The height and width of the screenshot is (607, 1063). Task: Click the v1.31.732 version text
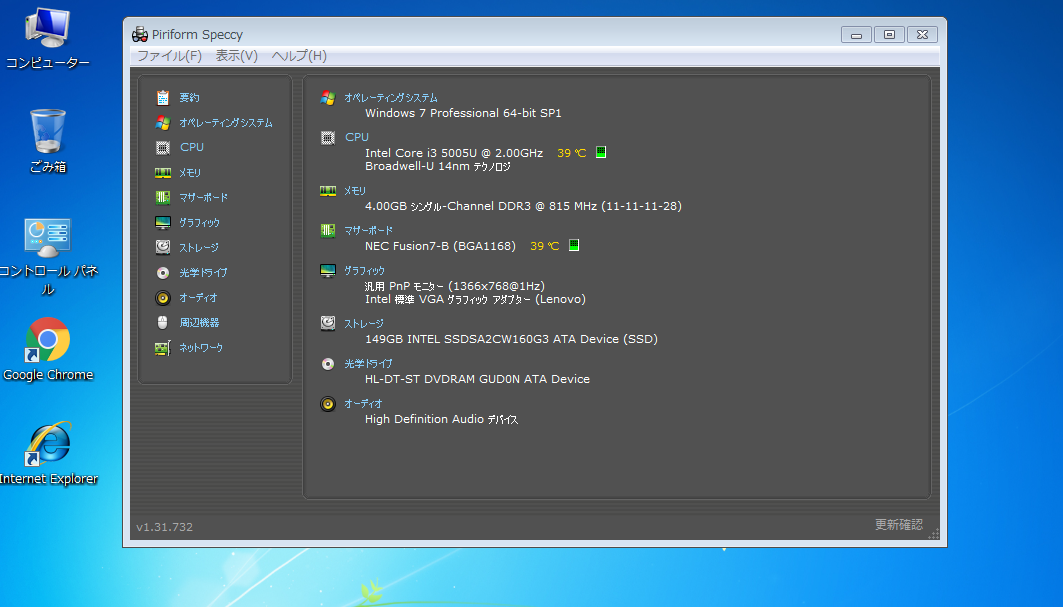click(x=164, y=527)
